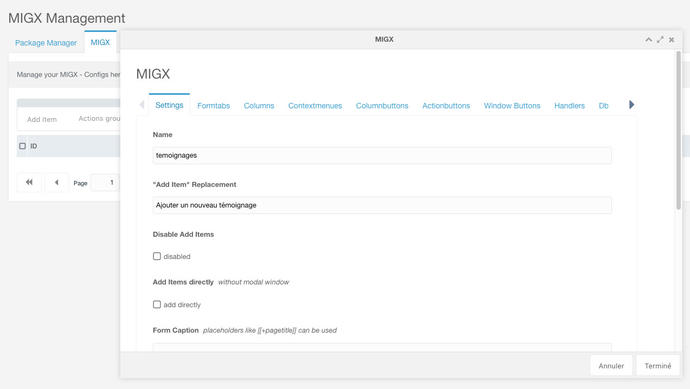
Task: Enable the 'disabled' checkbox
Action: click(x=157, y=256)
